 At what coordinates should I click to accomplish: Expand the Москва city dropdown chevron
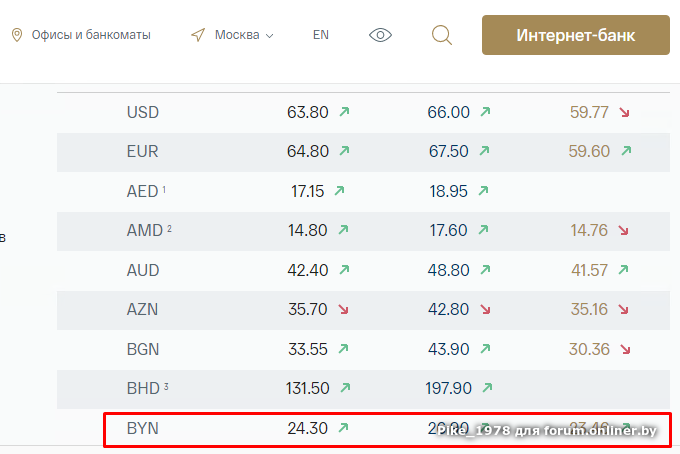tap(270, 36)
